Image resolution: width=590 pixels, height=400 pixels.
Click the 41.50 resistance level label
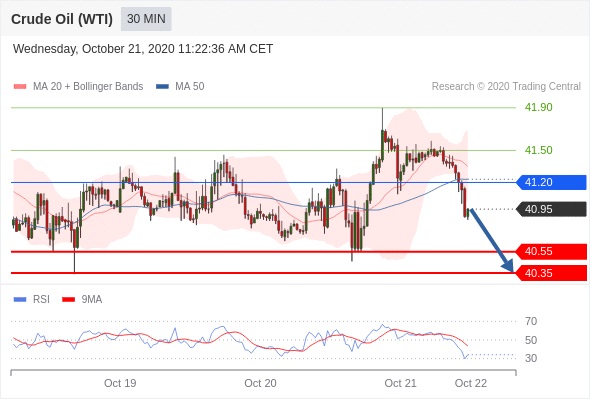pos(539,150)
